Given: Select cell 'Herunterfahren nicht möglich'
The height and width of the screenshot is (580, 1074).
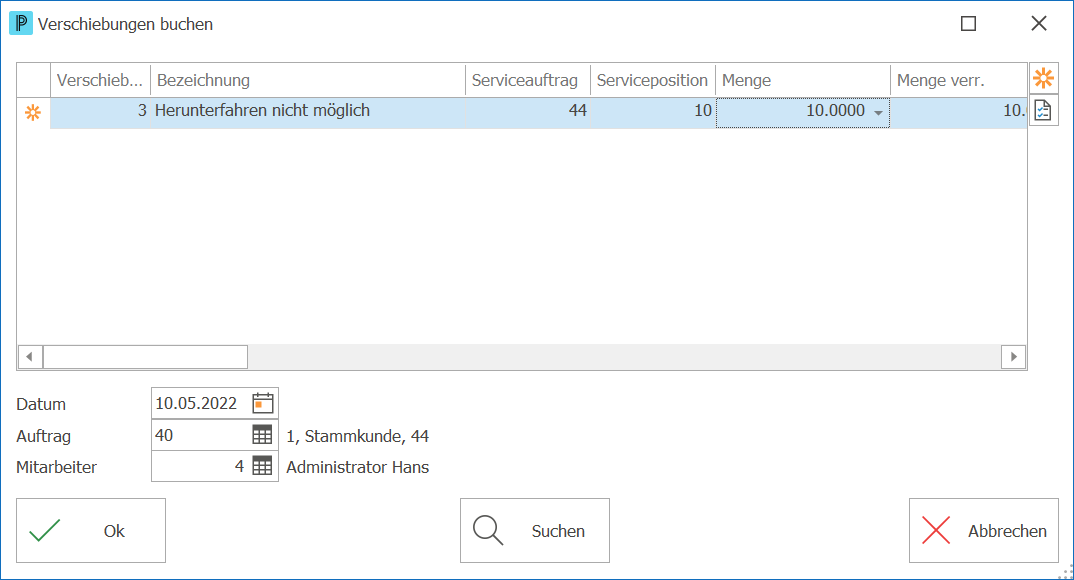Looking at the screenshot, I should pos(308,111).
